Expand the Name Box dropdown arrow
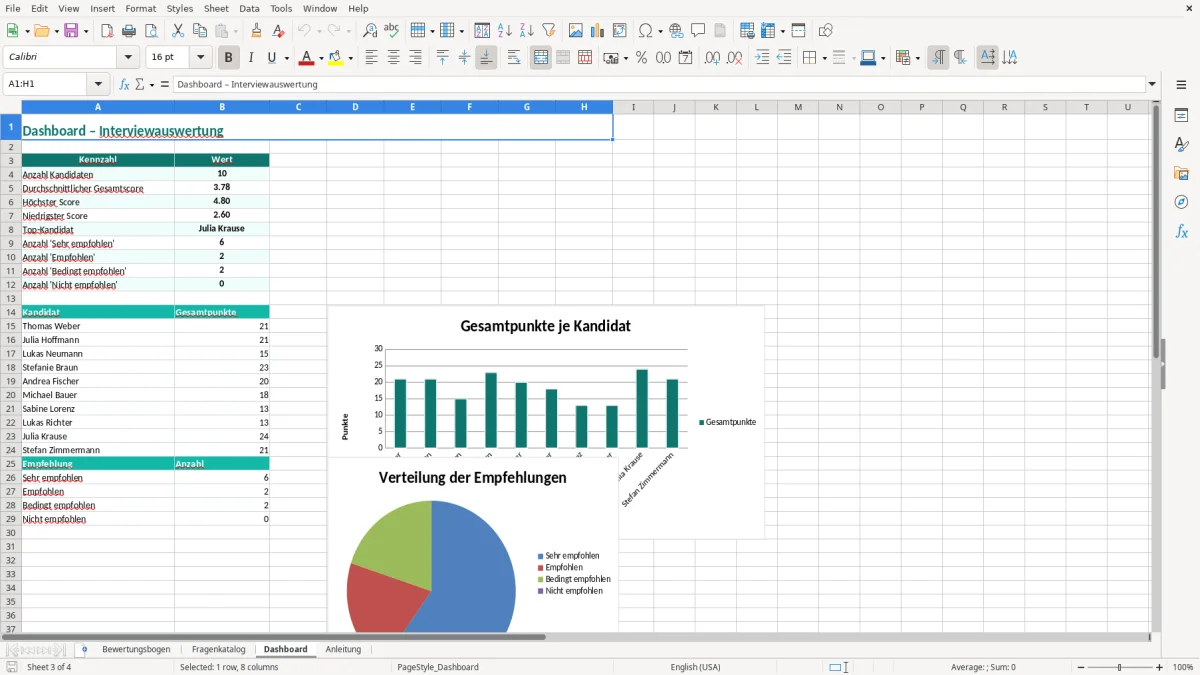Image resolution: width=1200 pixels, height=675 pixels. tap(98, 84)
